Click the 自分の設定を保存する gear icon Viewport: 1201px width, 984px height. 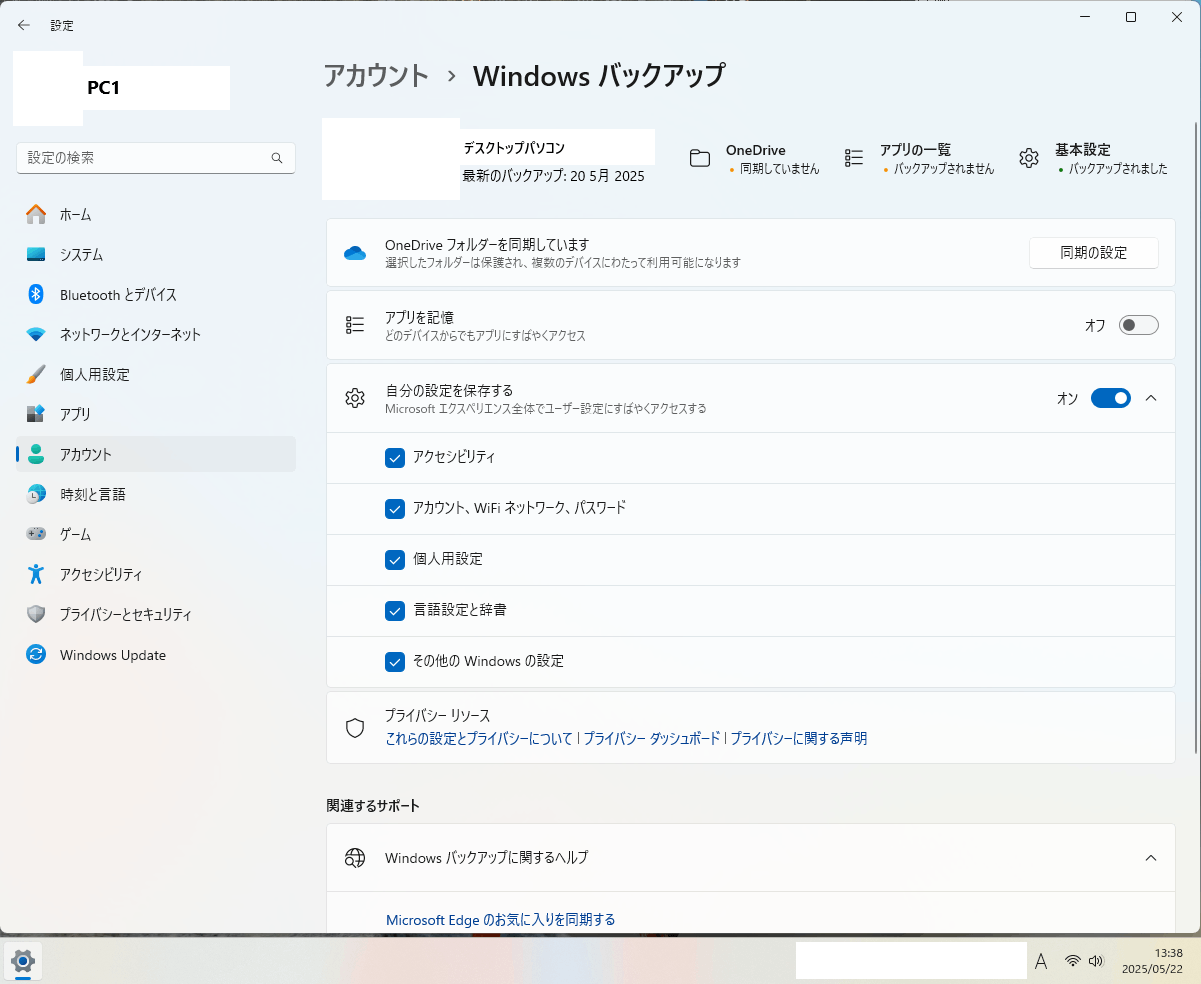coord(355,398)
